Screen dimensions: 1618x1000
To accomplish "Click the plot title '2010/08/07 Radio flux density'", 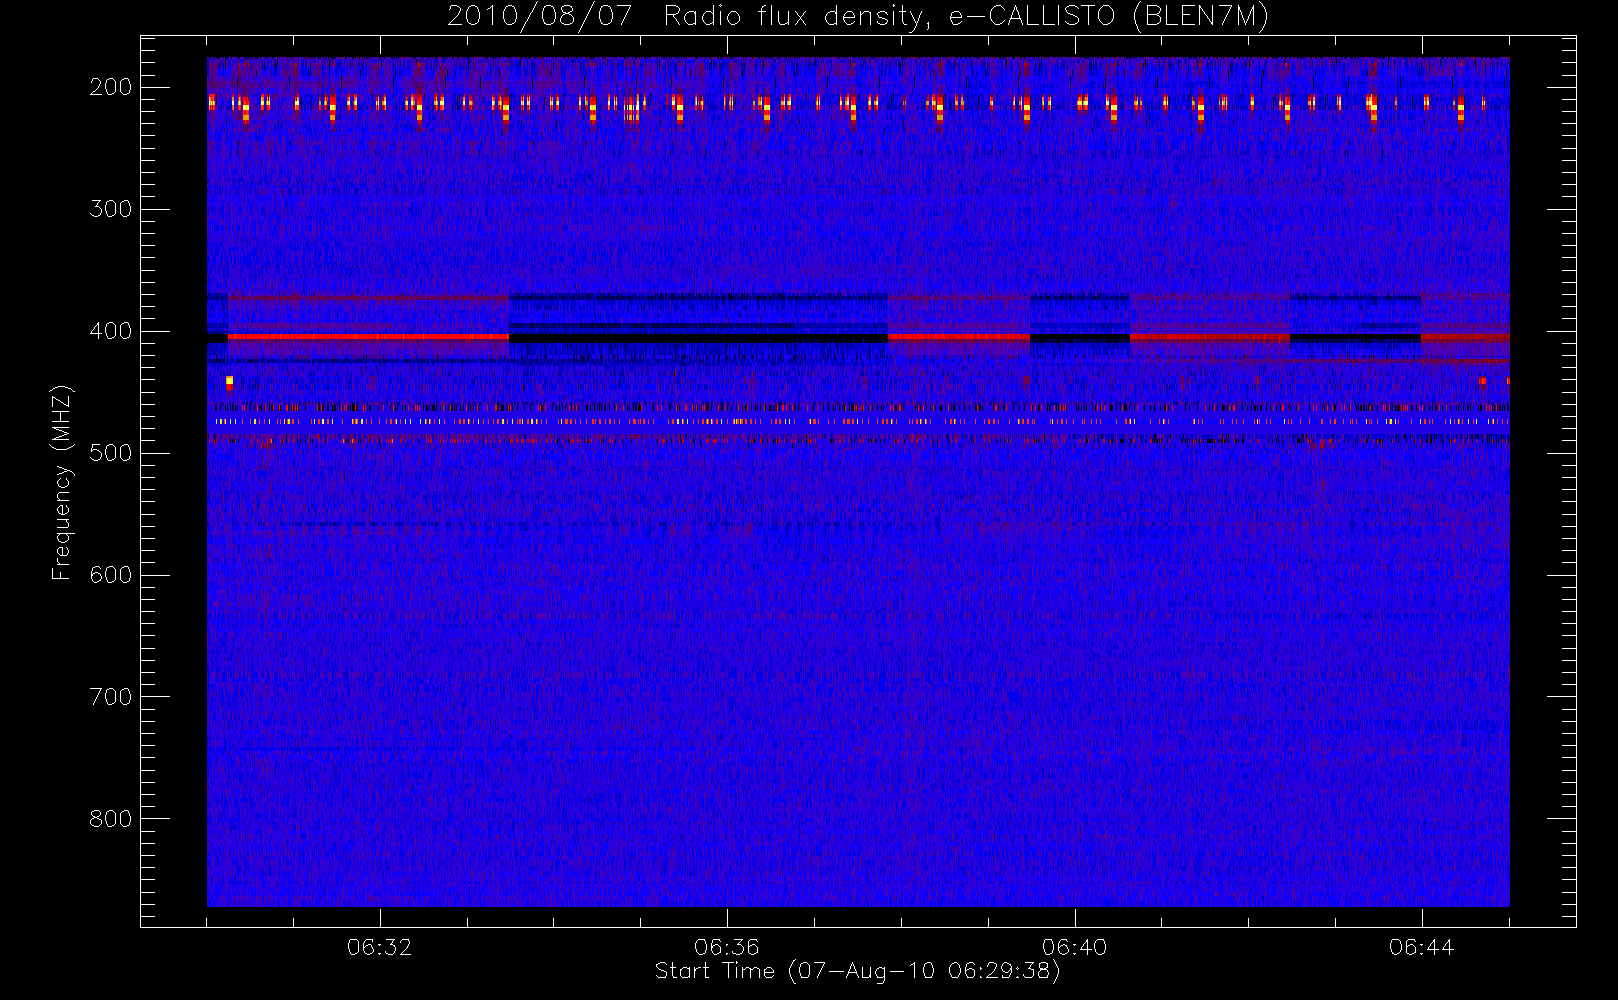I will click(858, 16).
